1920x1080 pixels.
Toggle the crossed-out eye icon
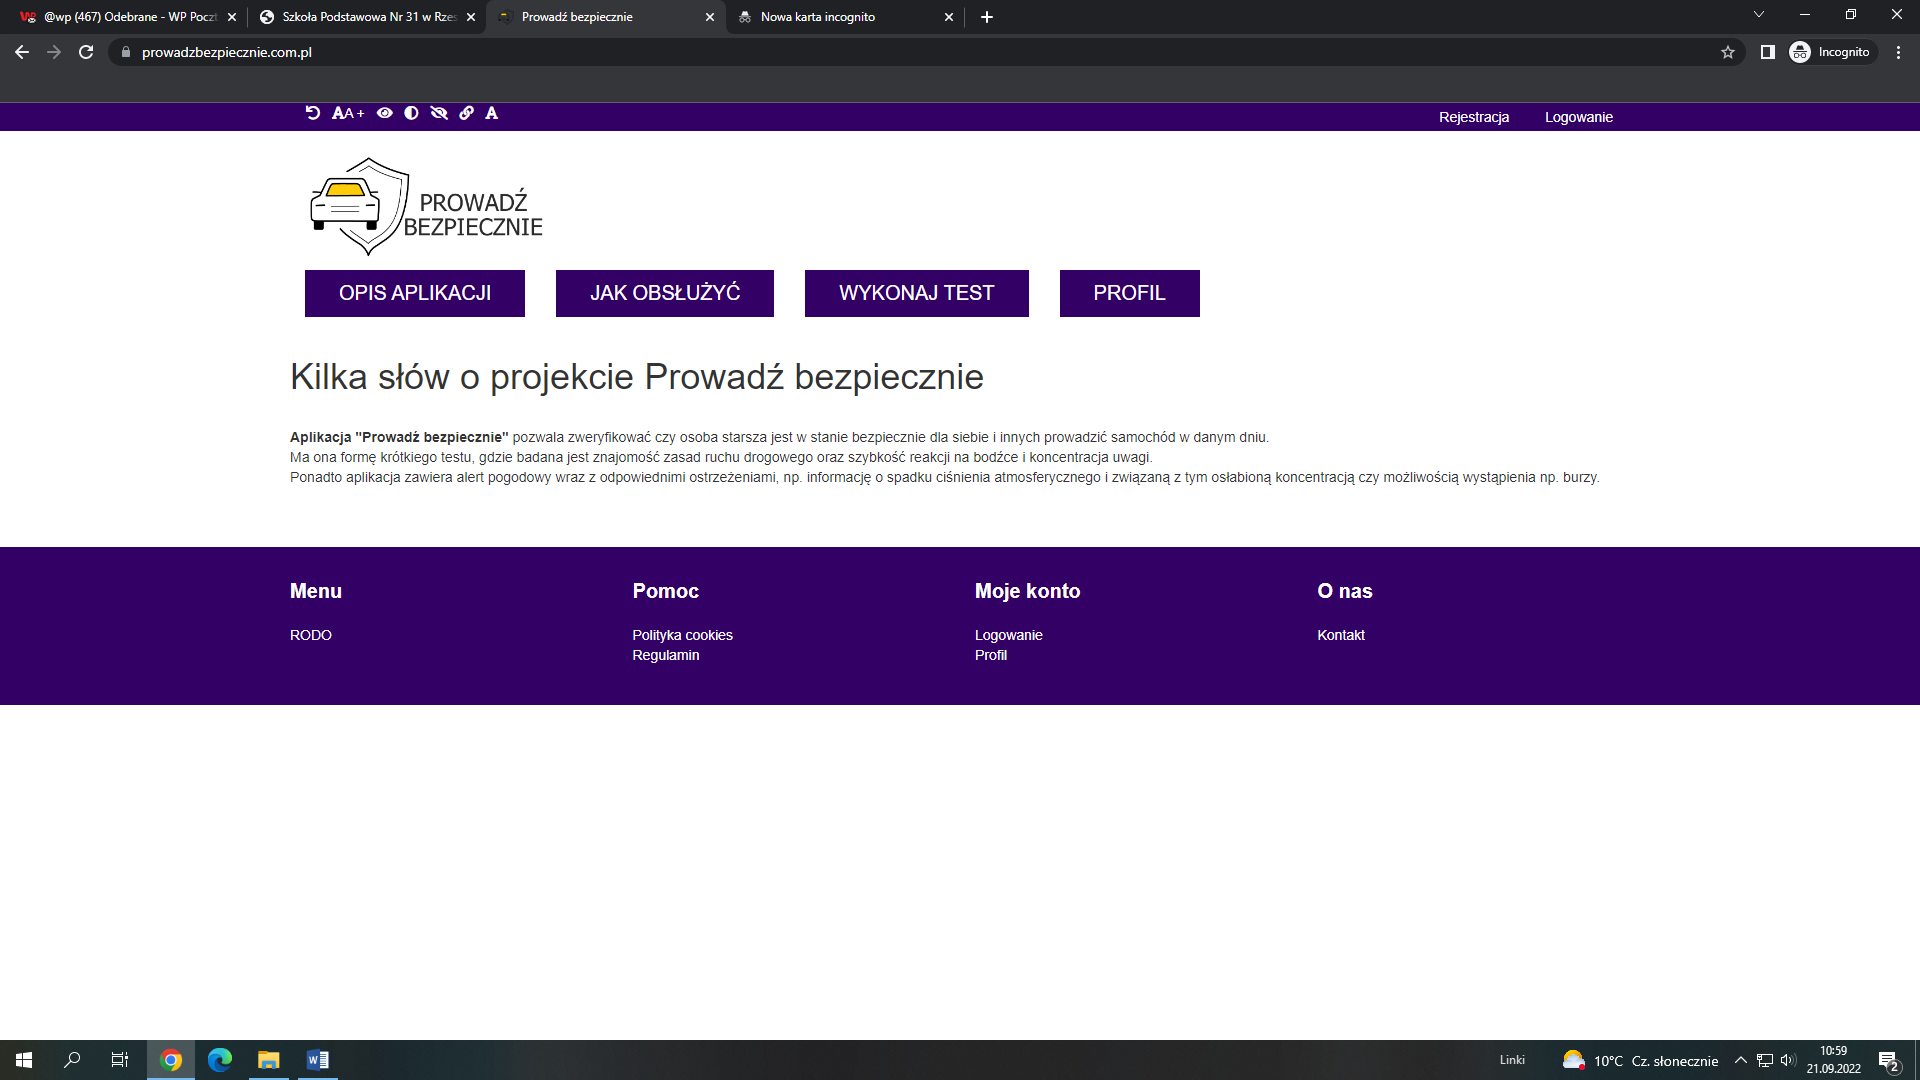click(439, 113)
